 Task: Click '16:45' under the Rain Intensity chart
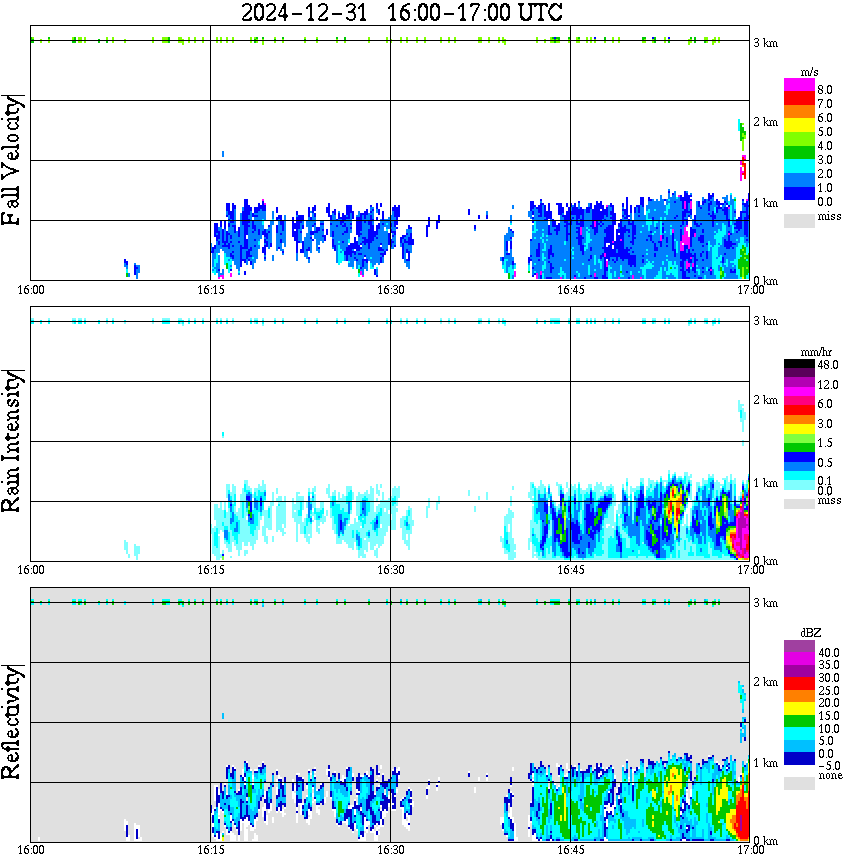571,570
